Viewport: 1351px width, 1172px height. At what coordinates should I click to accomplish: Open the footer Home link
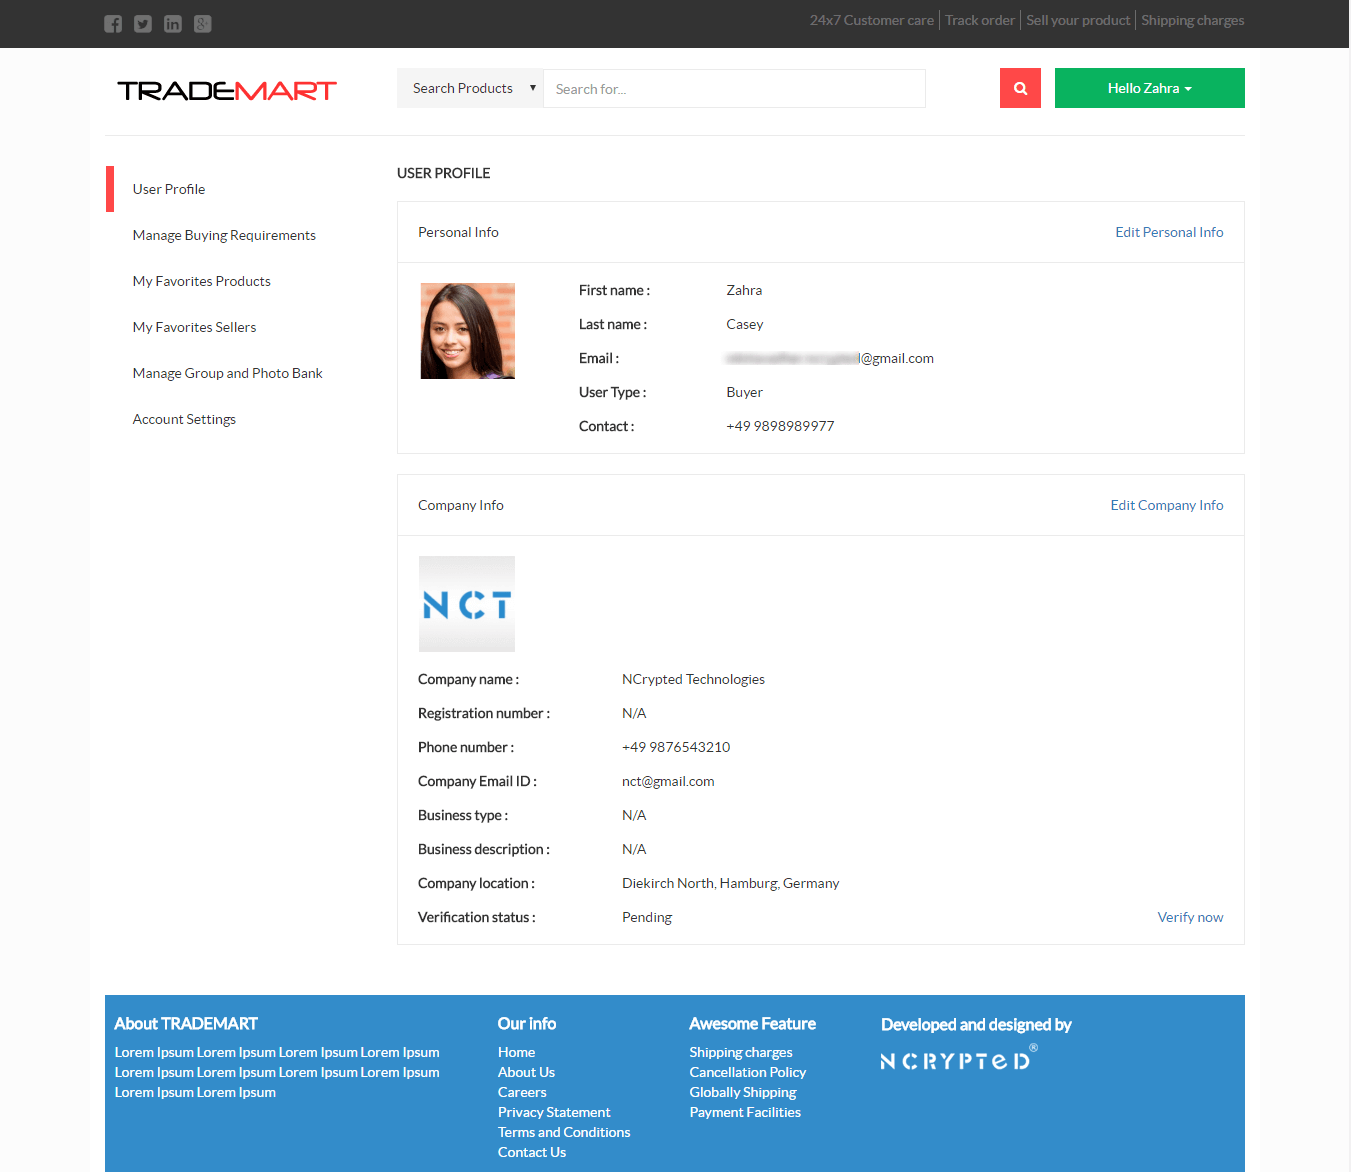click(x=516, y=1052)
